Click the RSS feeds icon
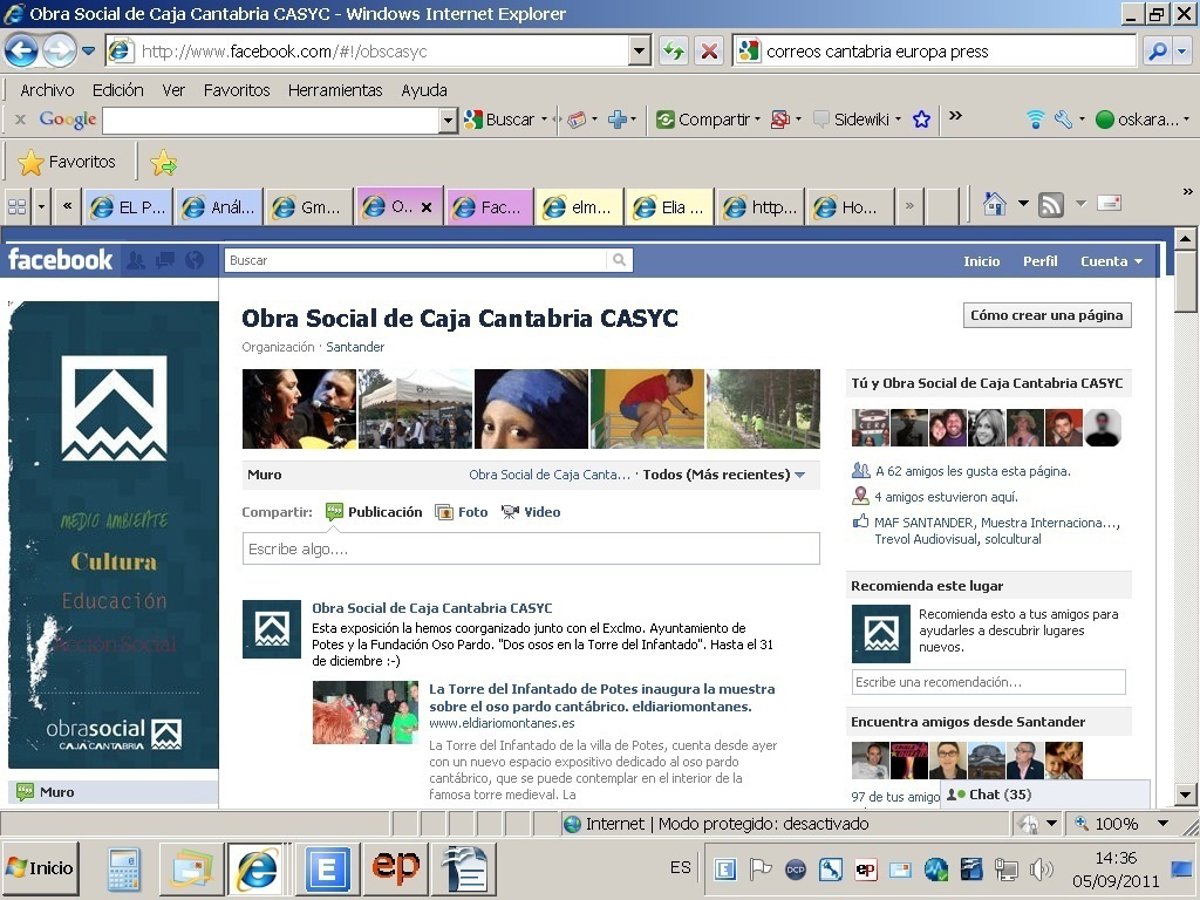This screenshot has width=1200, height=900. pyautogui.click(x=1051, y=205)
